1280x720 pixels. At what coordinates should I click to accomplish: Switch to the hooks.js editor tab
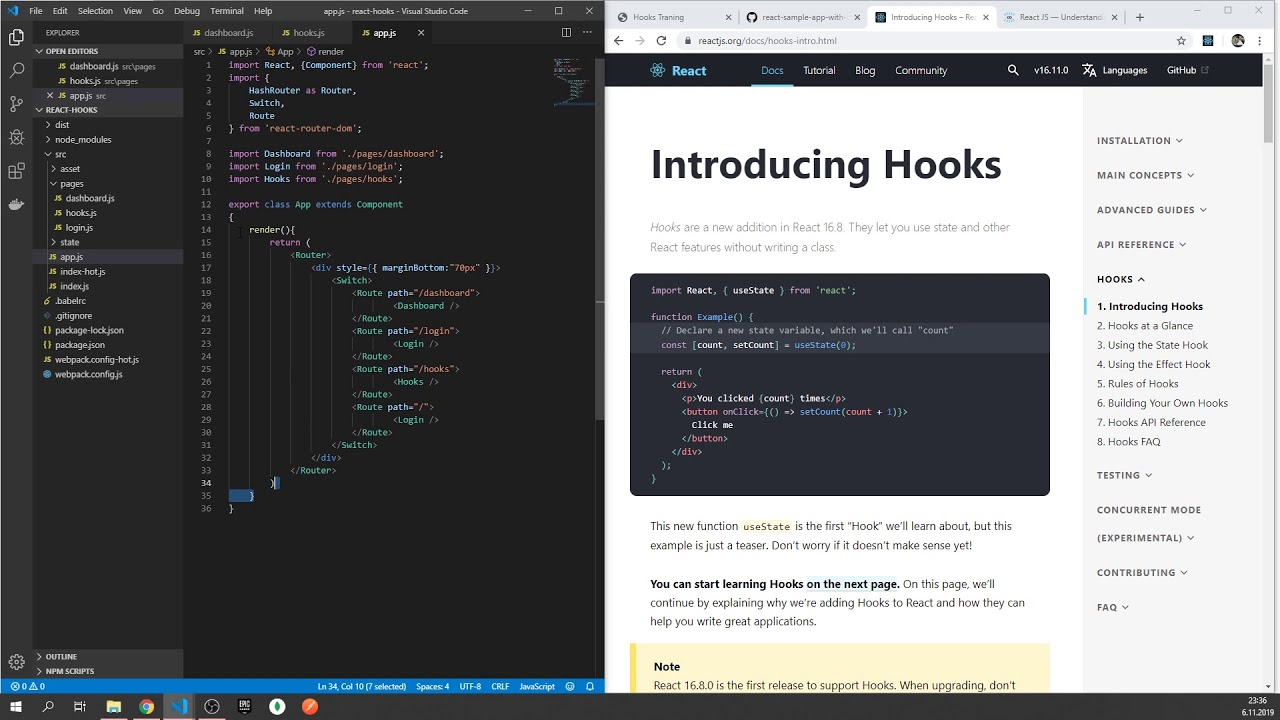[308, 33]
